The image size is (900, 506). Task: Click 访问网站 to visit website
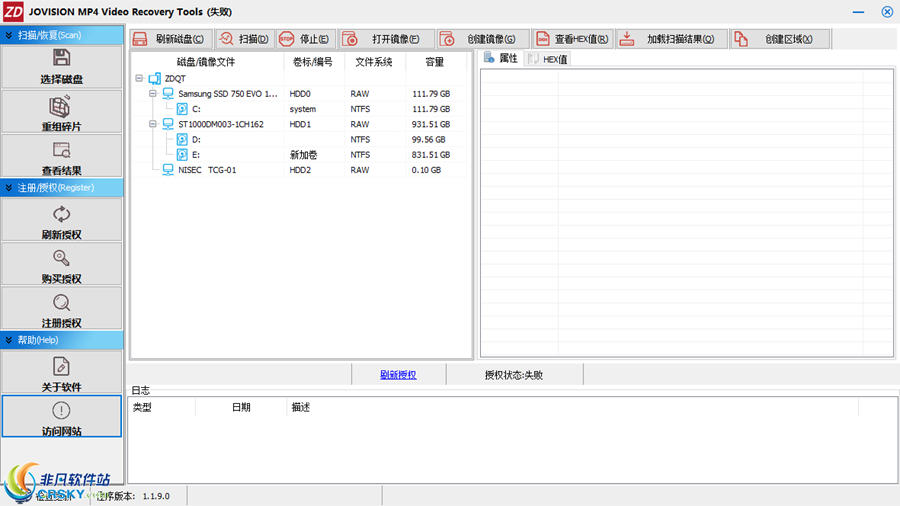pyautogui.click(x=61, y=417)
